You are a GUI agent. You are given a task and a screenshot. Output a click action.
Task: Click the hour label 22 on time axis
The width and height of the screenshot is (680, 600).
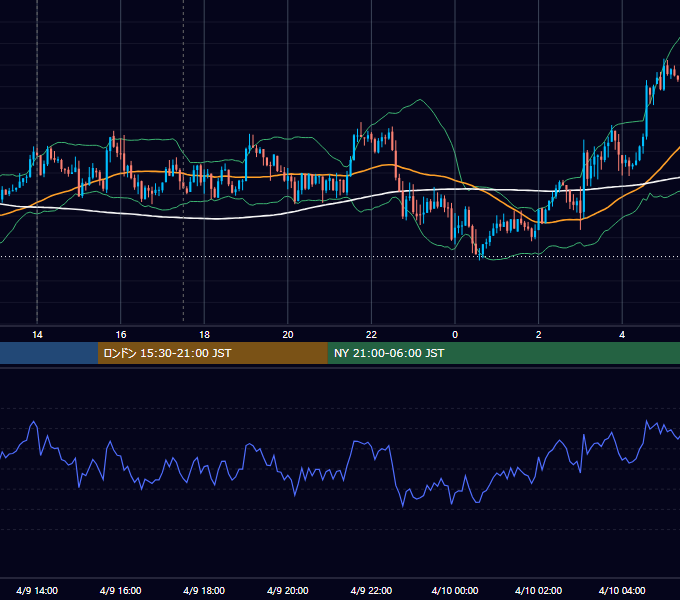(x=371, y=335)
